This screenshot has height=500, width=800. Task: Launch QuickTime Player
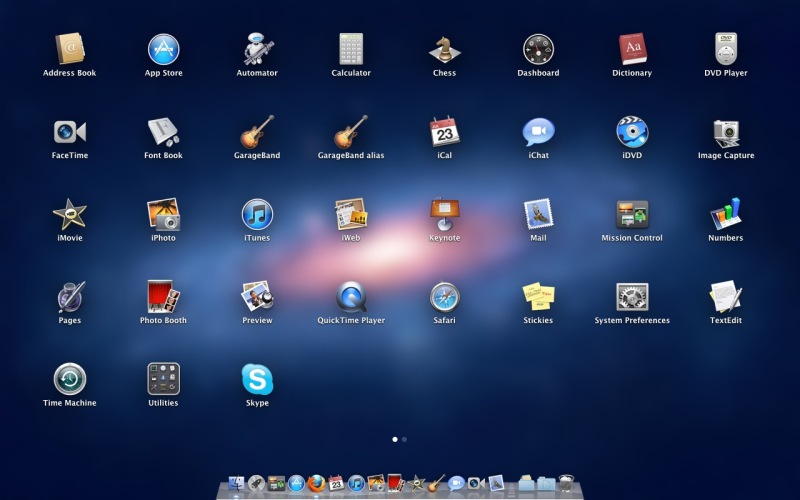click(x=351, y=297)
